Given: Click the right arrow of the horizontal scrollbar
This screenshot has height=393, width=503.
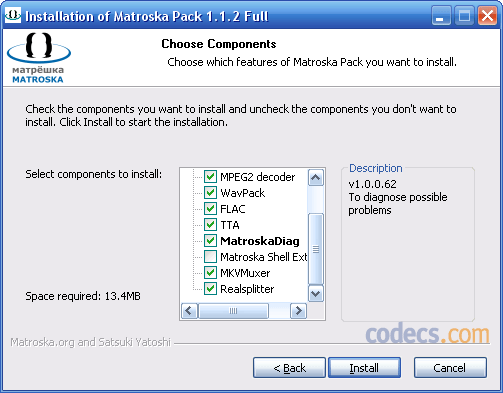Looking at the screenshot, I should 298,311.
